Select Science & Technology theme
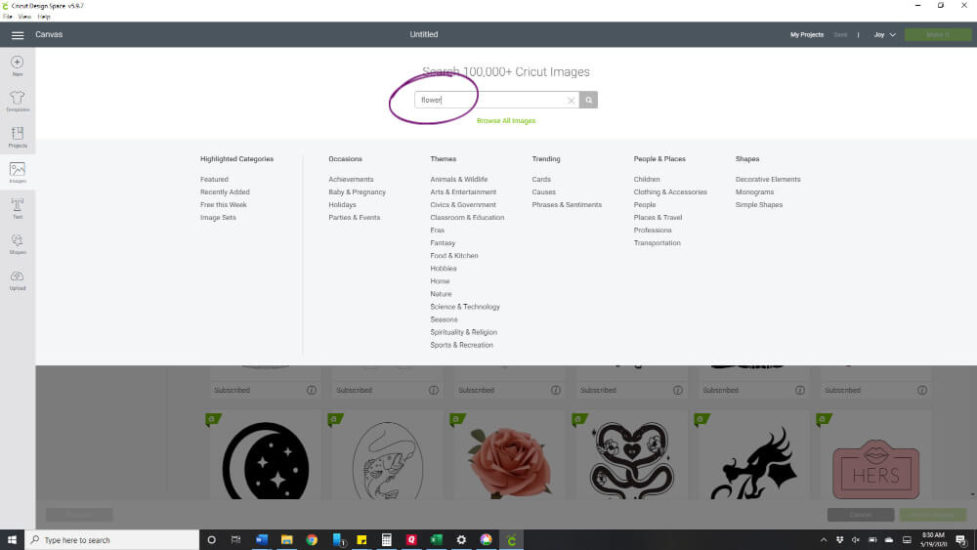Viewport: 977px width, 550px height. click(465, 307)
